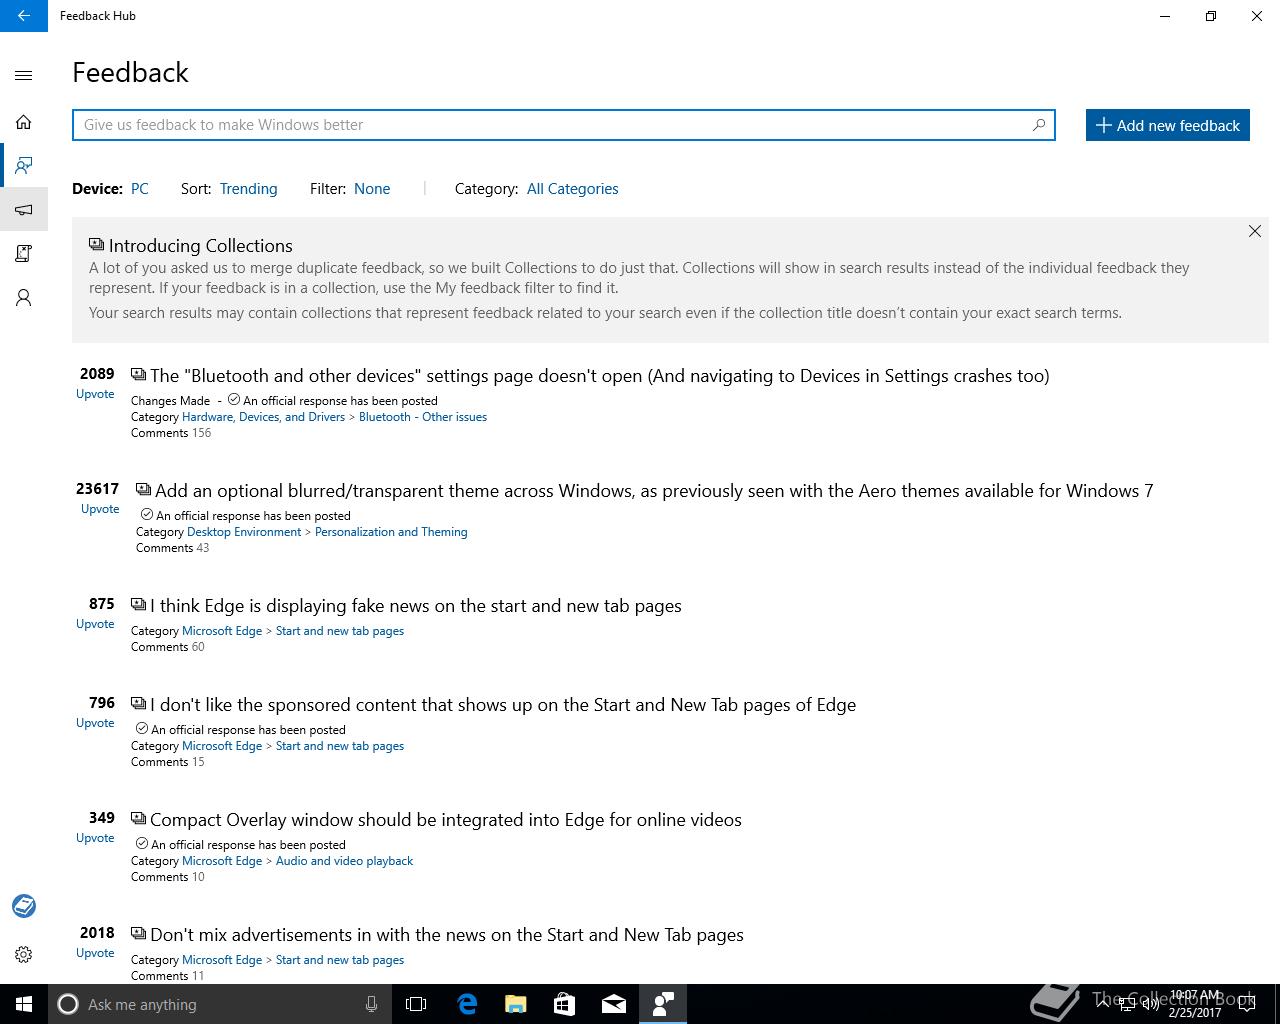The image size is (1280, 1024).
Task: Click collection icon beside Compact Overlay feedback
Action: click(x=139, y=819)
